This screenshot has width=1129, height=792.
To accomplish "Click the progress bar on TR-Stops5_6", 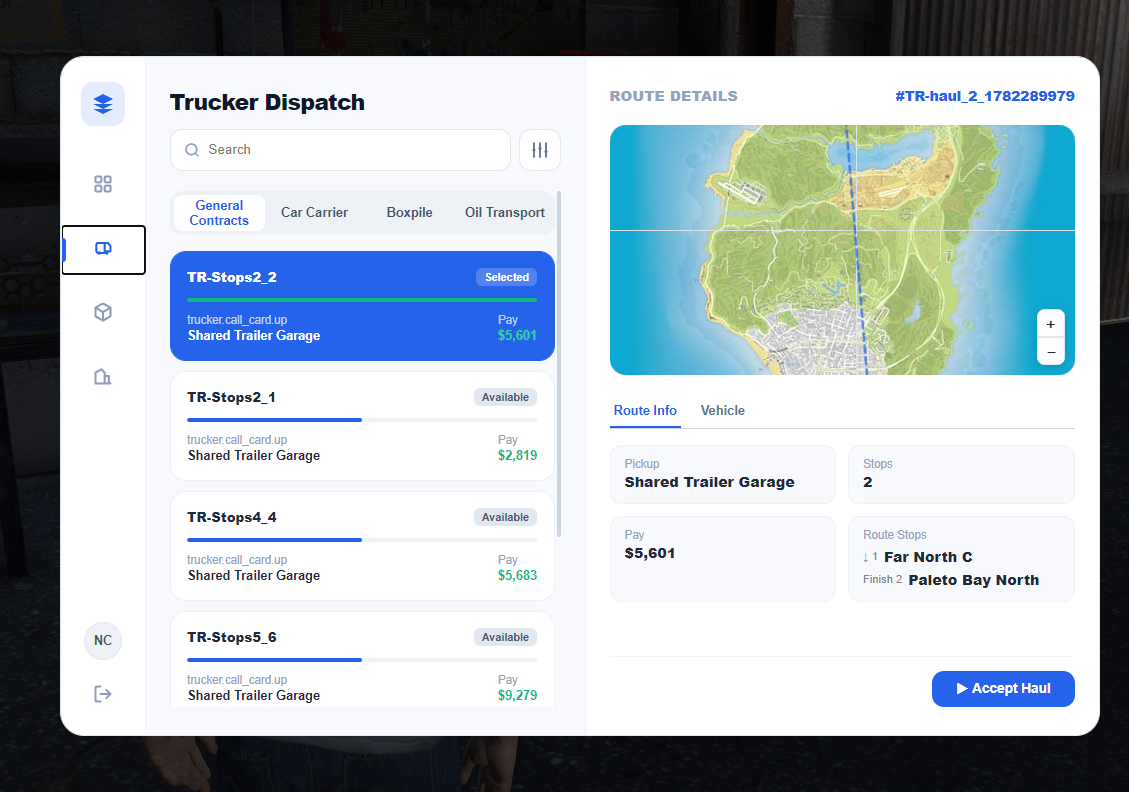I will tap(362, 660).
